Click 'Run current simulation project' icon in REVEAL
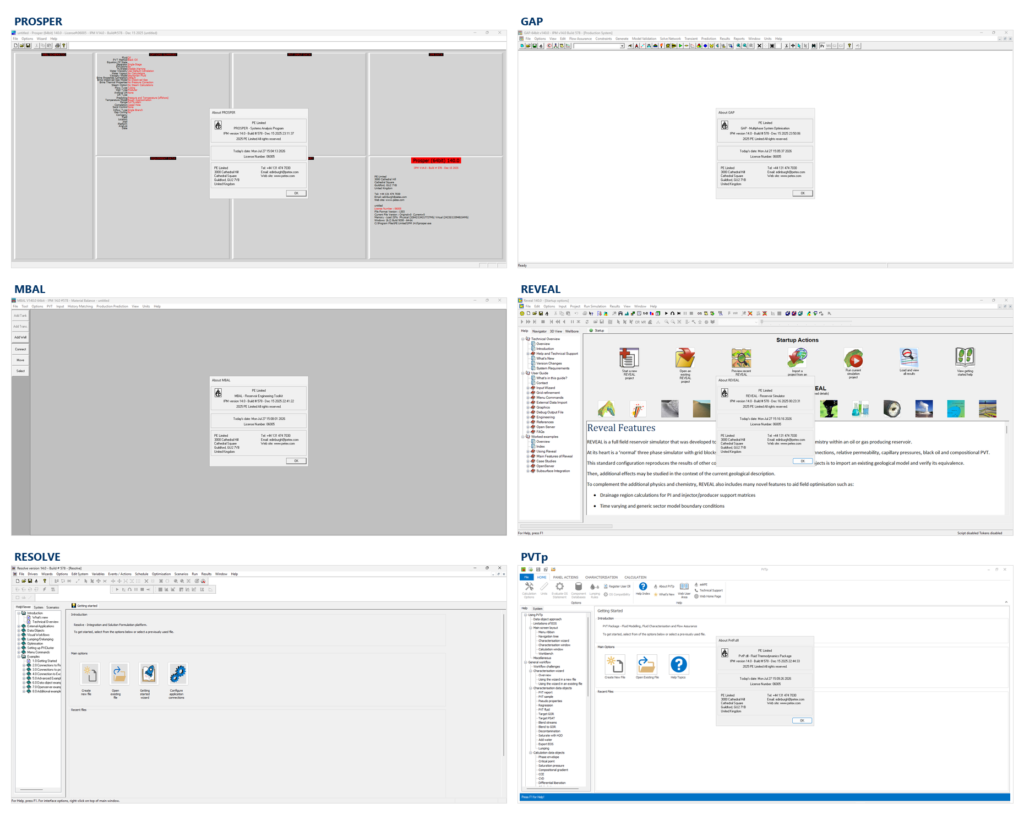Image resolution: width=1024 pixels, height=814 pixels. coord(854,358)
